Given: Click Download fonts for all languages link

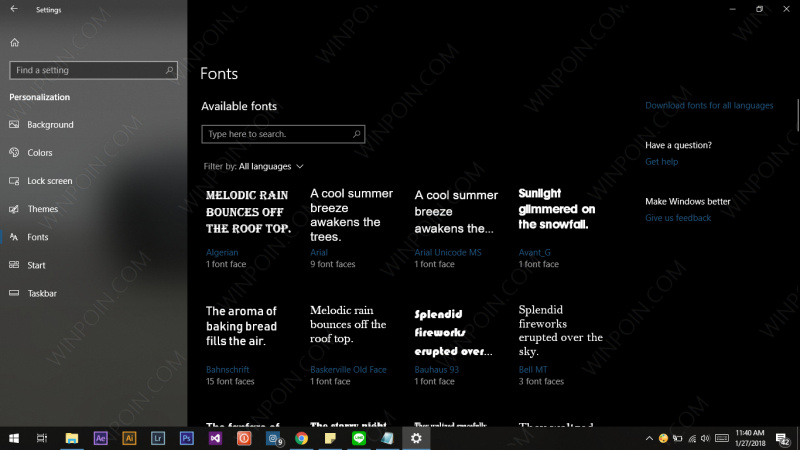Looking at the screenshot, I should click(709, 106).
